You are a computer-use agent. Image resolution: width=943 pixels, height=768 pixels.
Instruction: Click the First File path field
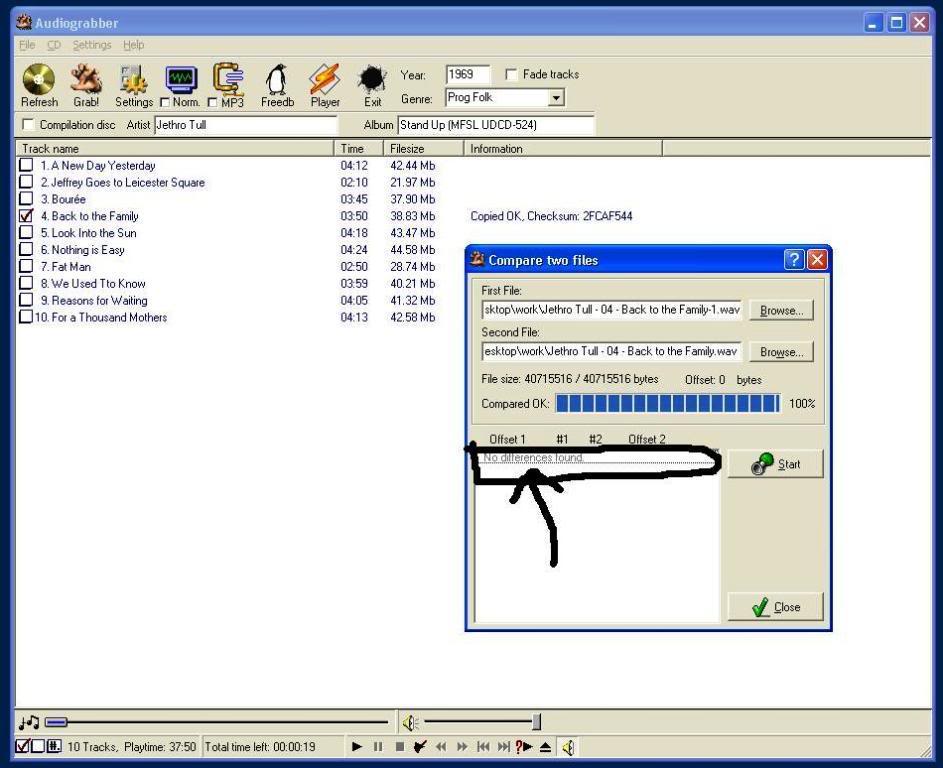click(x=612, y=310)
